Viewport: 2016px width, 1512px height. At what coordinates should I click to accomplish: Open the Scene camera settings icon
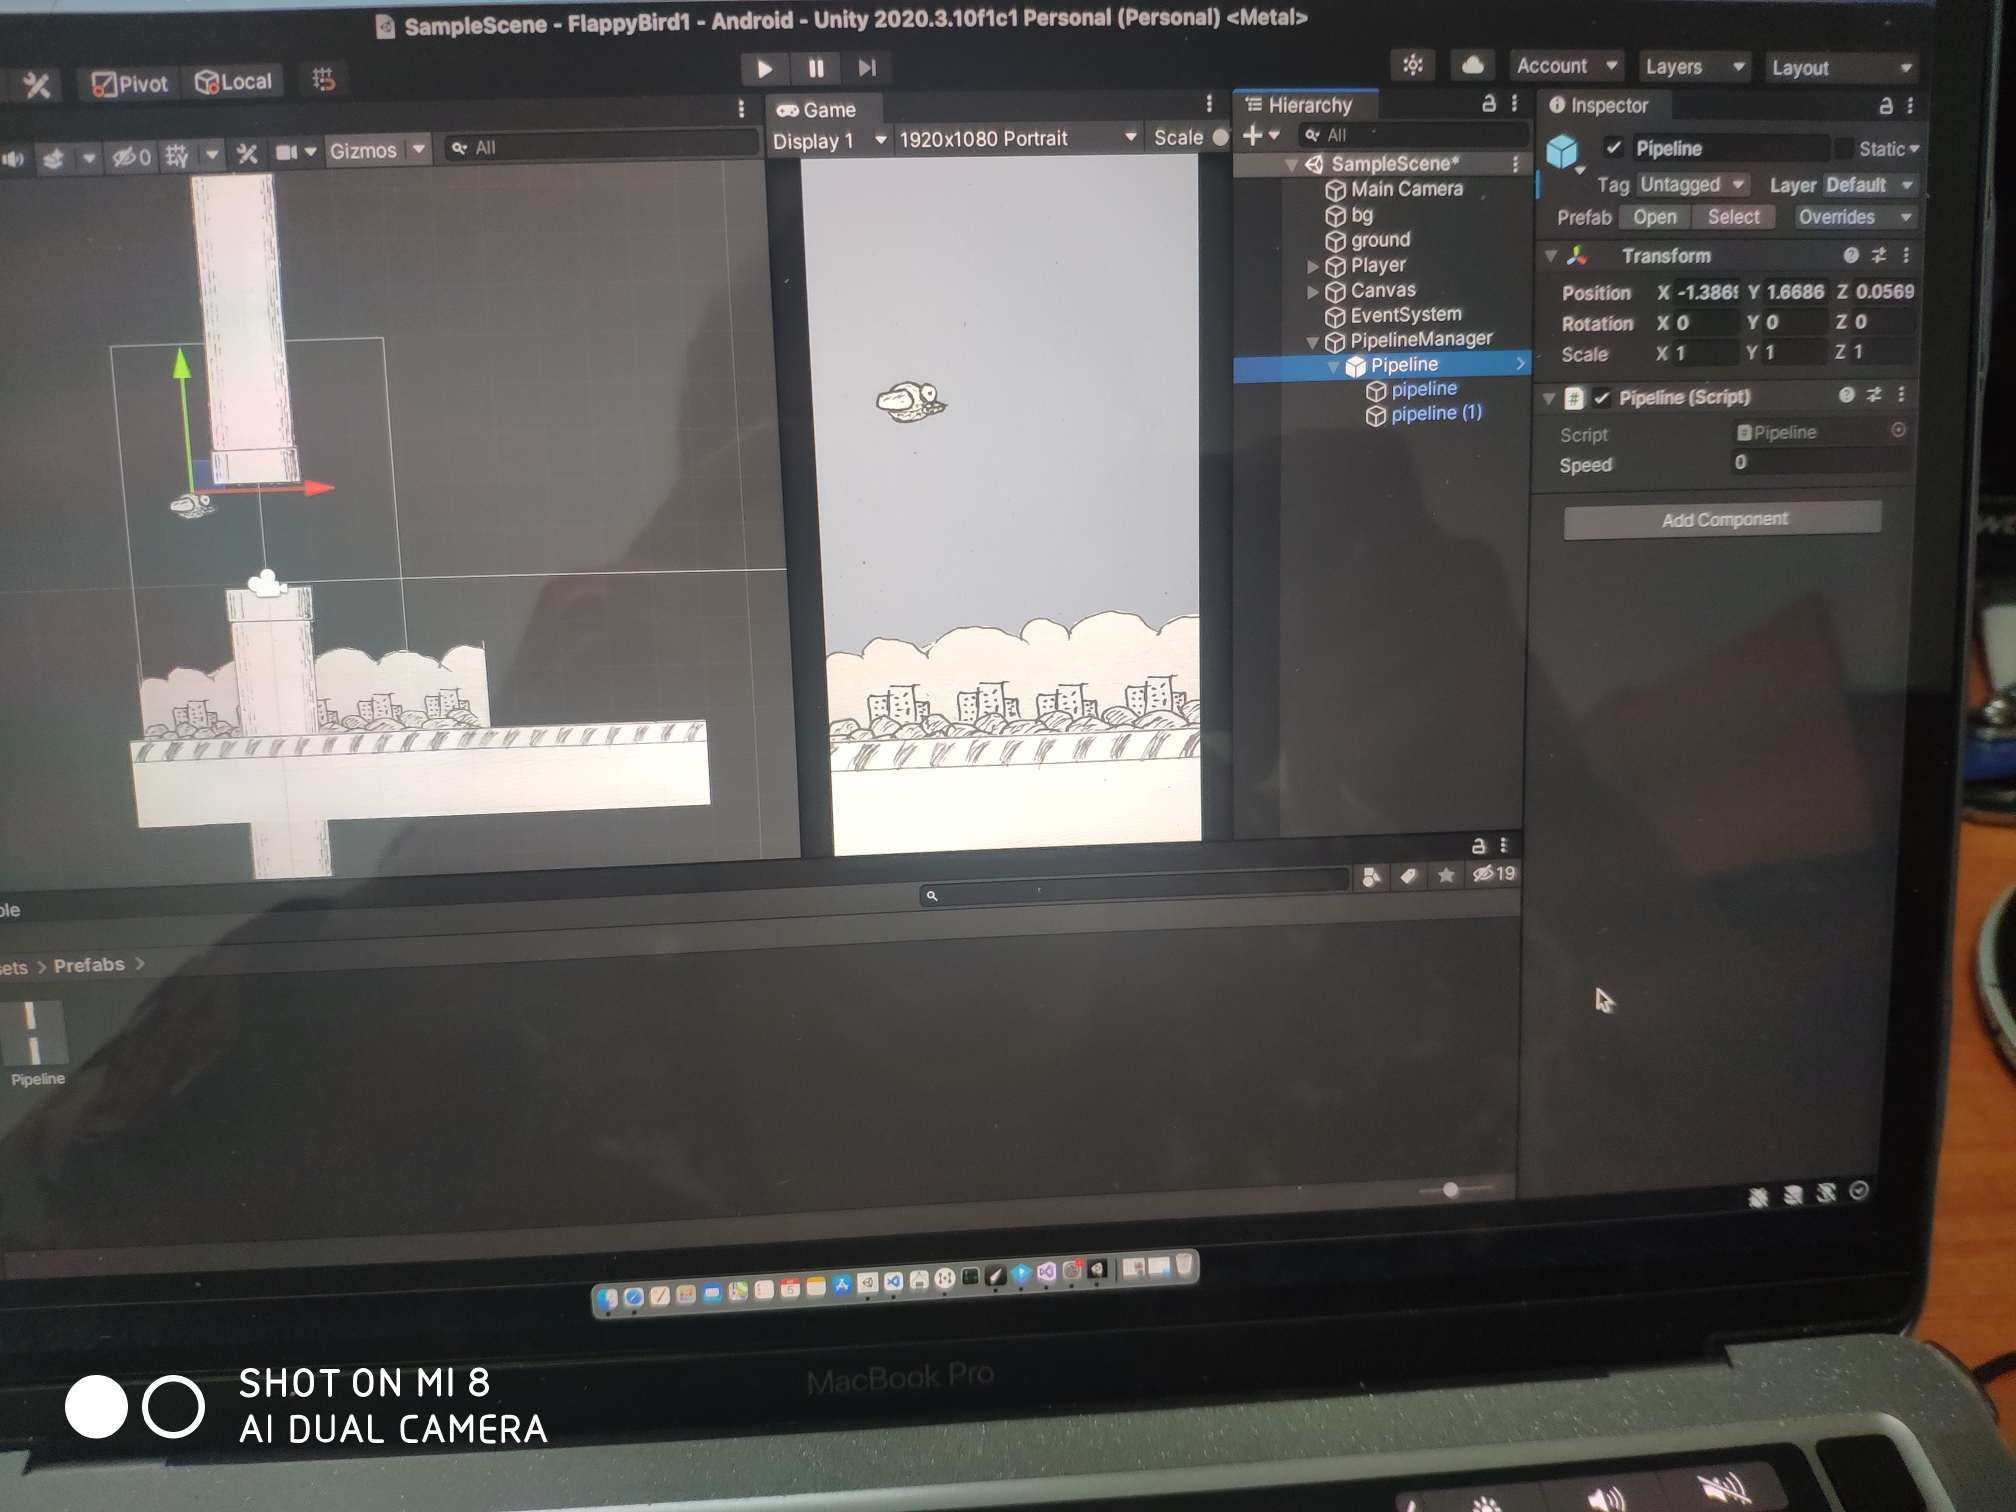(286, 152)
